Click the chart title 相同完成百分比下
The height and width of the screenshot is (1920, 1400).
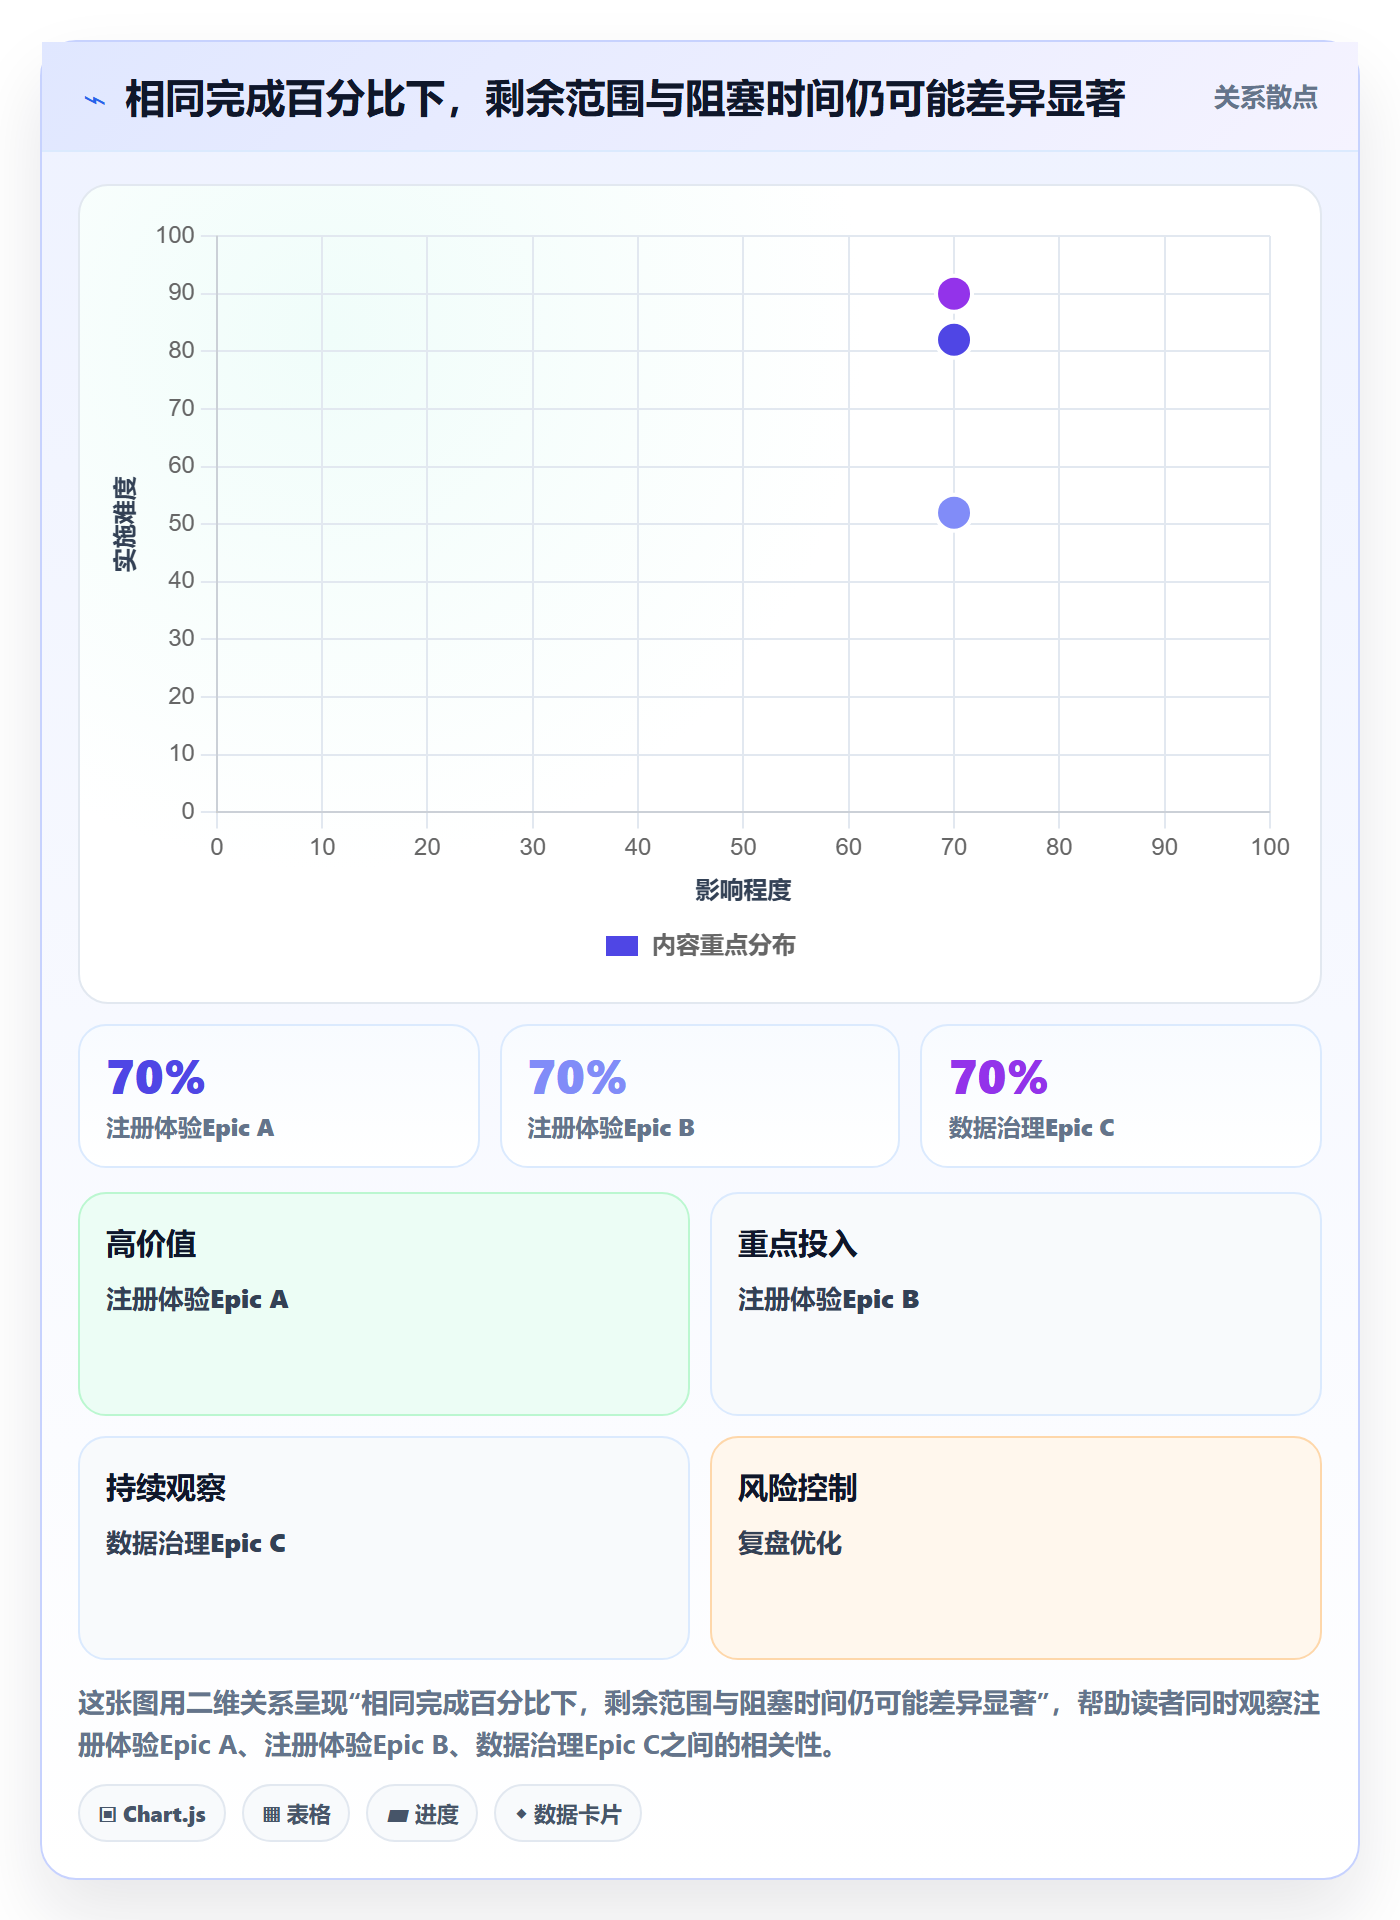(x=625, y=99)
